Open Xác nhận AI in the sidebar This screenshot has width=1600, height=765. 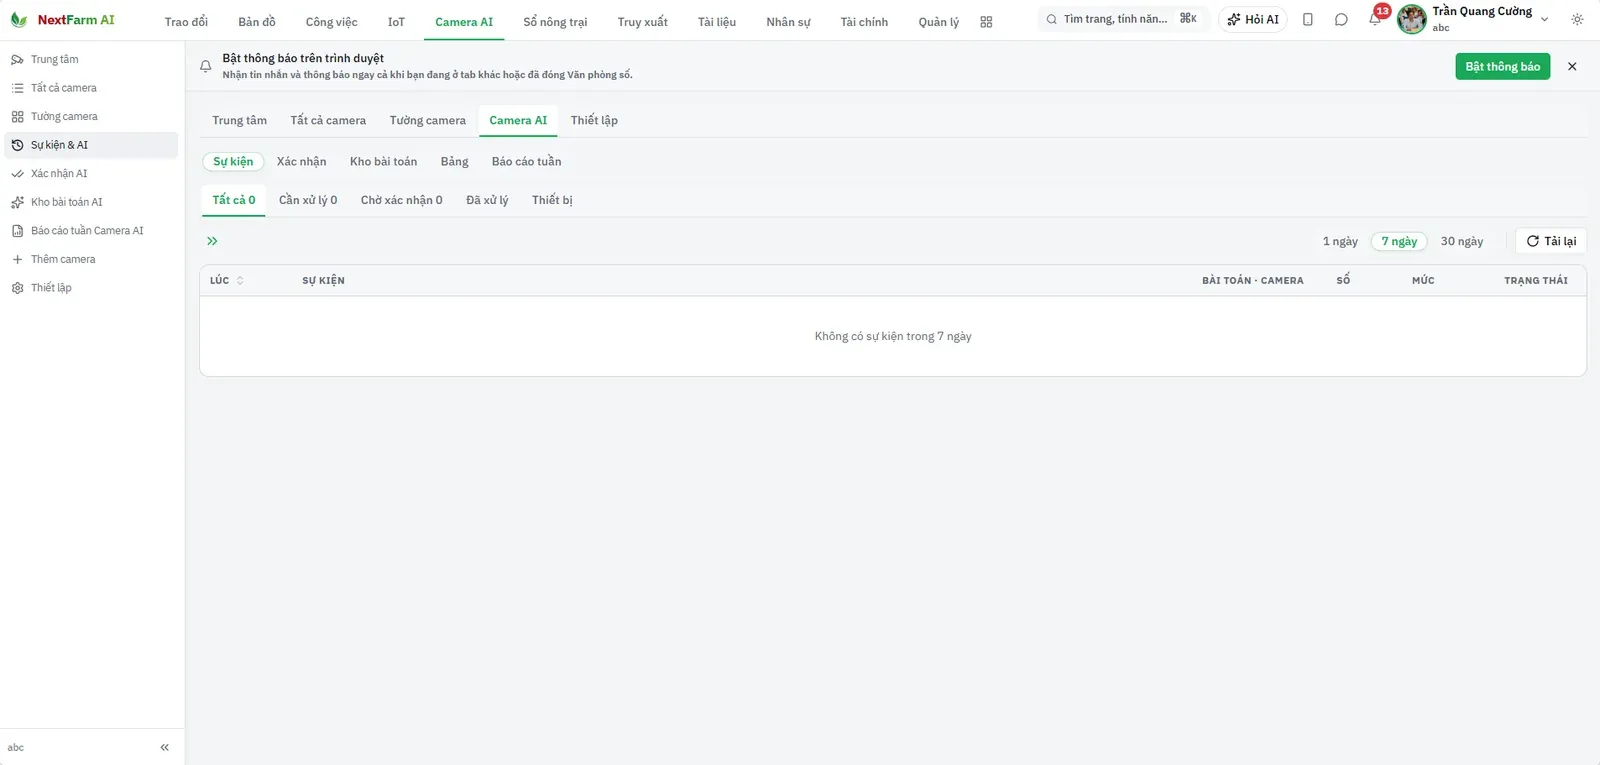point(91,174)
